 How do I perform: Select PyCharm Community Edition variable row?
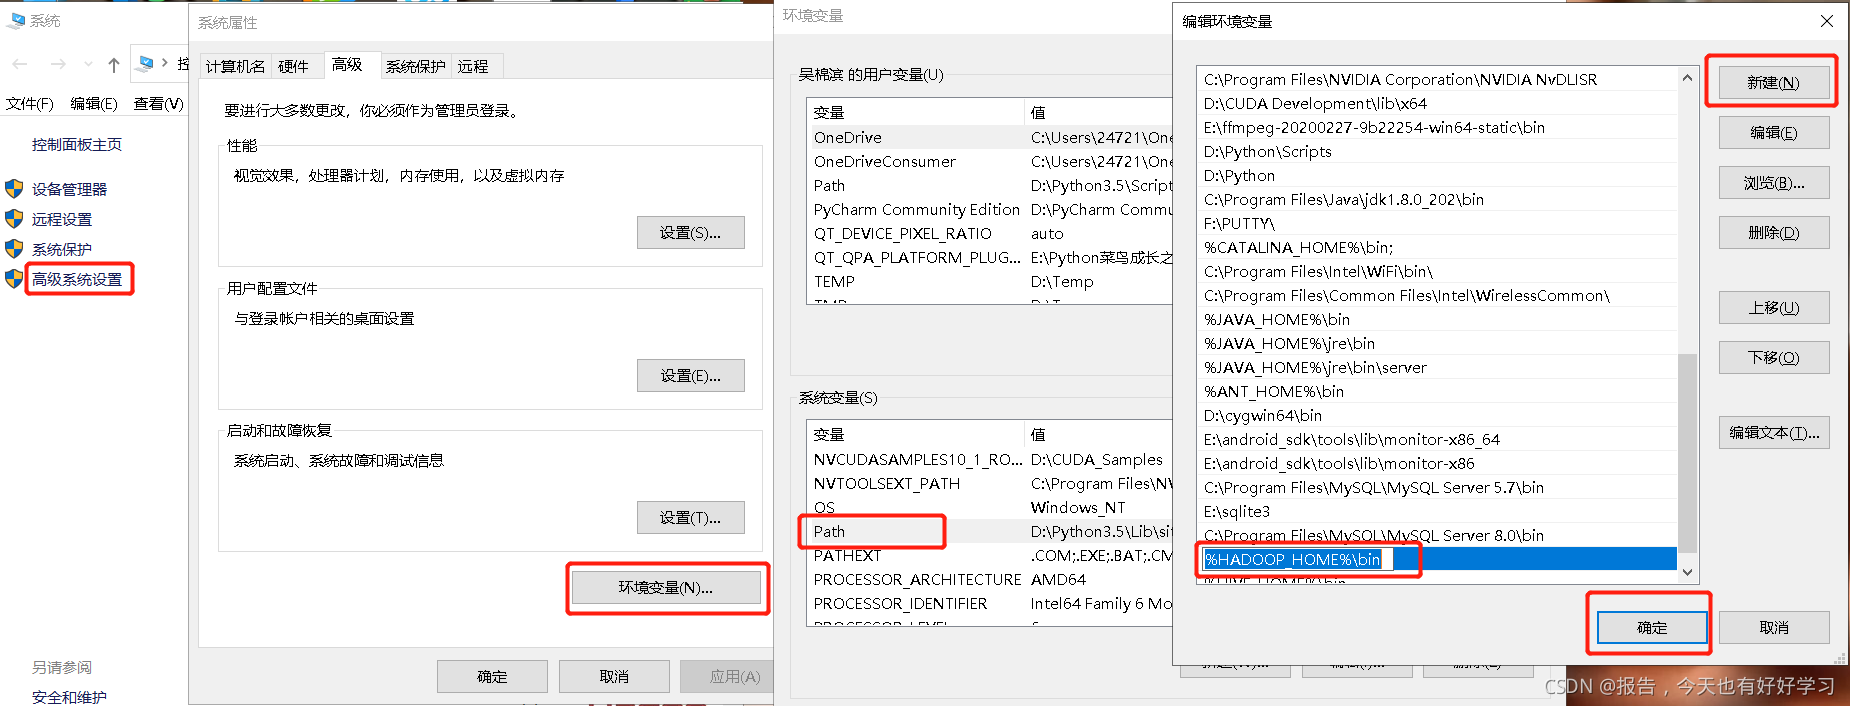(x=989, y=209)
